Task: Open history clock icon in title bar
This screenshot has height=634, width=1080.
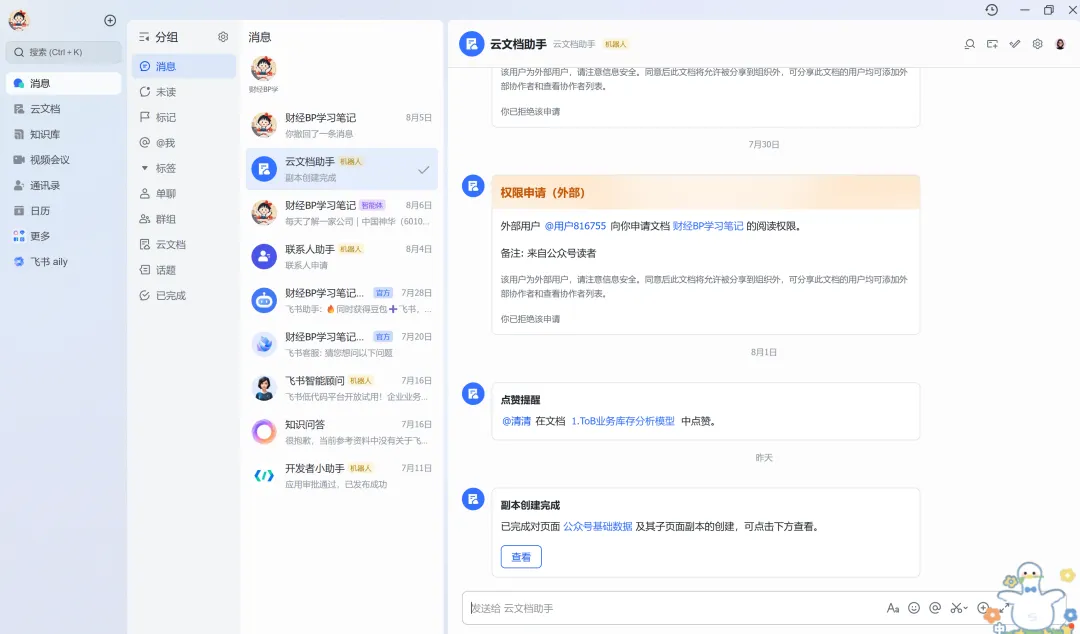Action: point(991,10)
